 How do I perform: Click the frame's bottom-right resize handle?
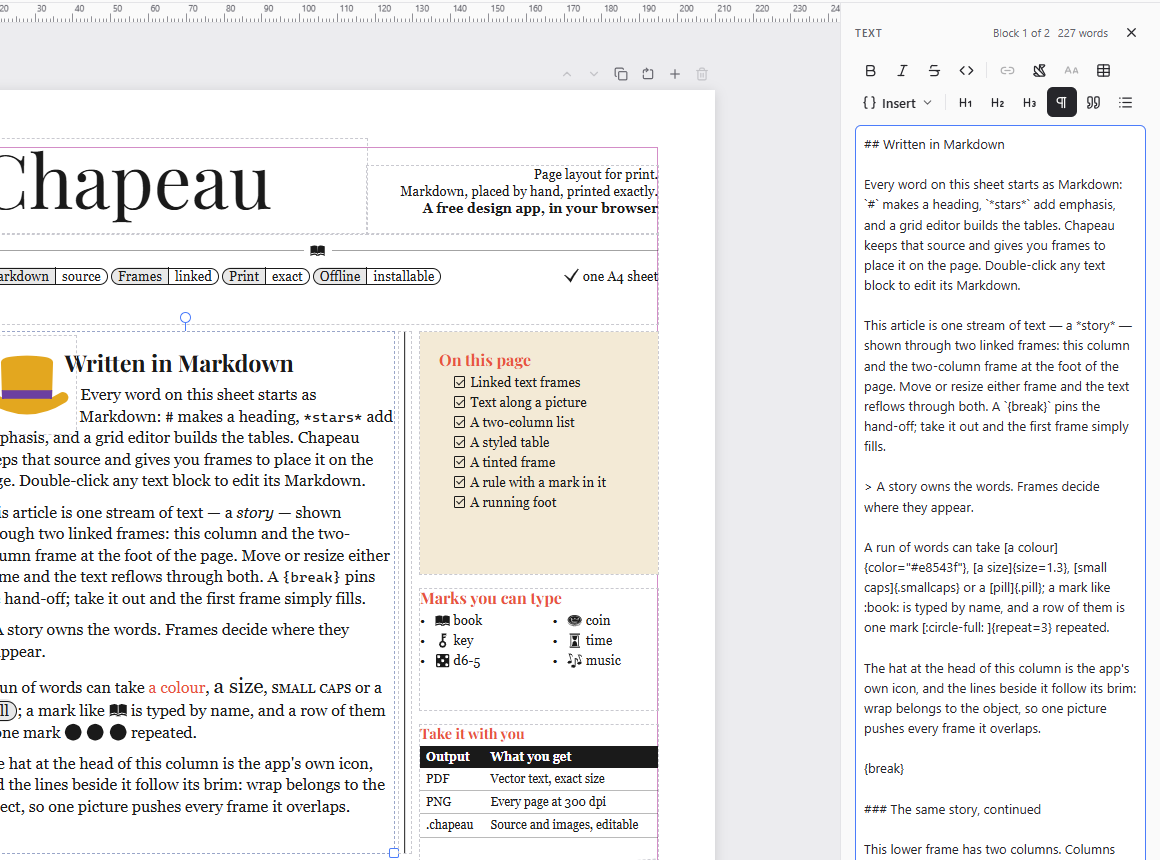click(x=394, y=853)
